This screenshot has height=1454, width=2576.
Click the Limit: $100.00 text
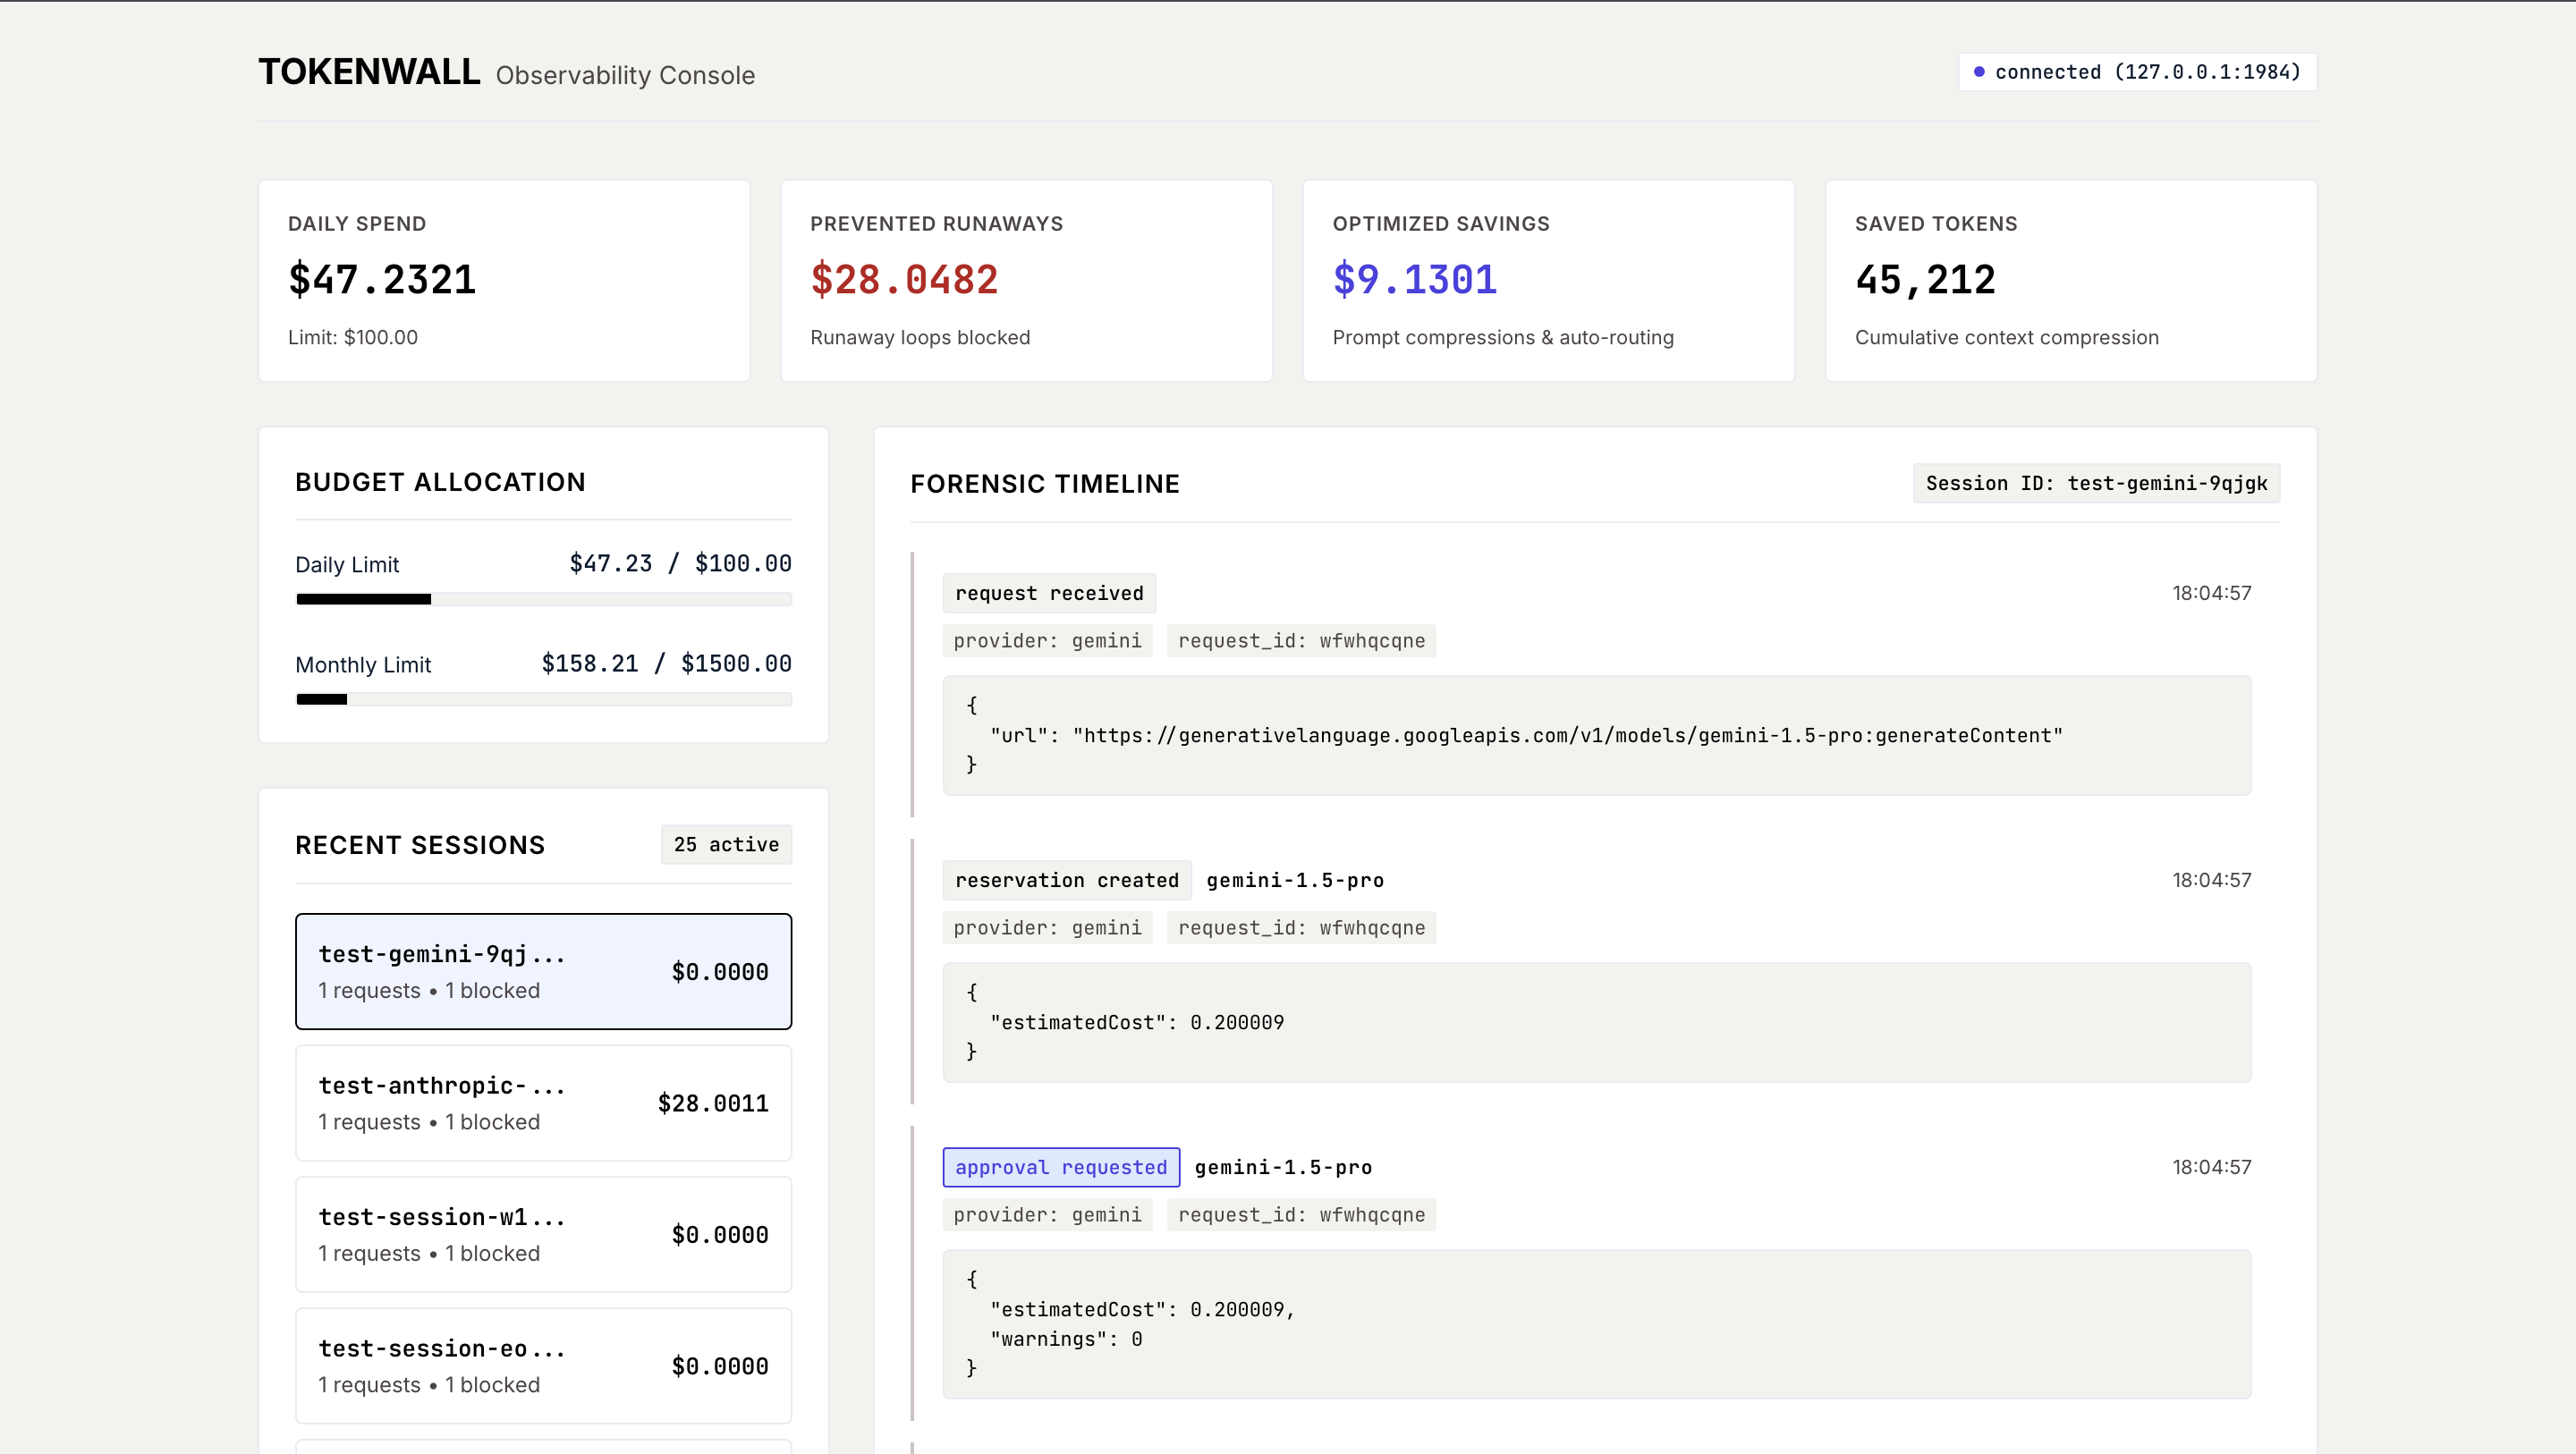353,337
